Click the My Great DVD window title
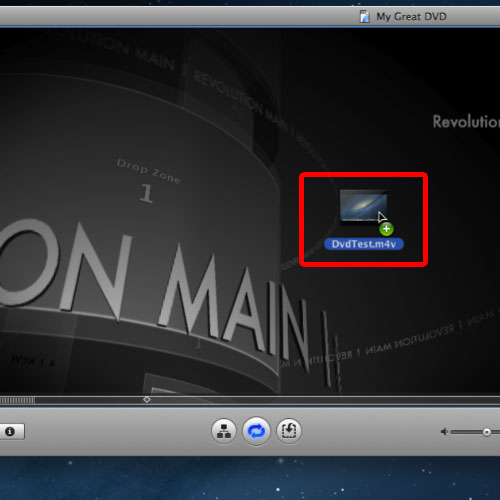This screenshot has height=500, width=500. [x=411, y=16]
